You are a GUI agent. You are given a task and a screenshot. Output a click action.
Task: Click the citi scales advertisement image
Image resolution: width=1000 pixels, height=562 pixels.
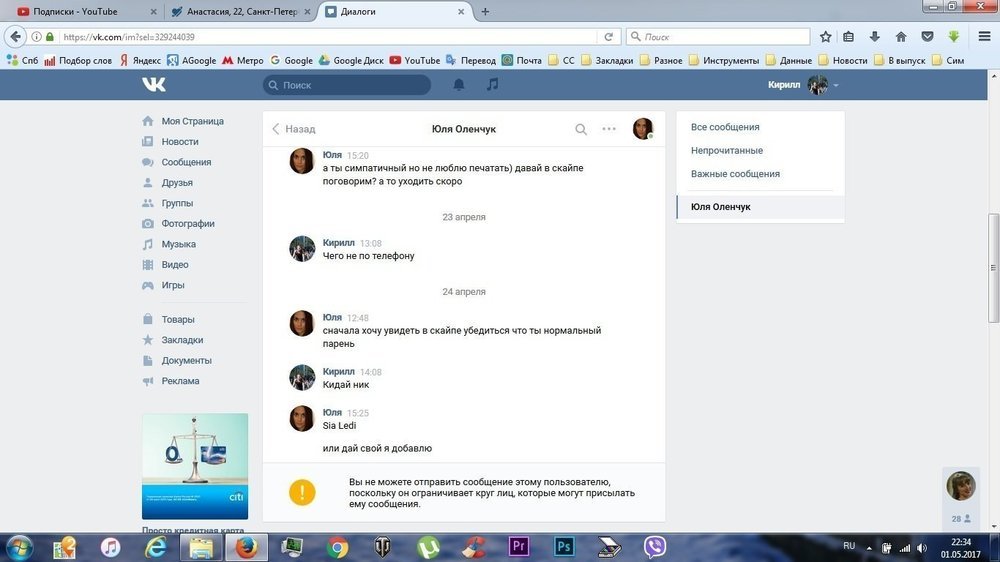[x=195, y=466]
